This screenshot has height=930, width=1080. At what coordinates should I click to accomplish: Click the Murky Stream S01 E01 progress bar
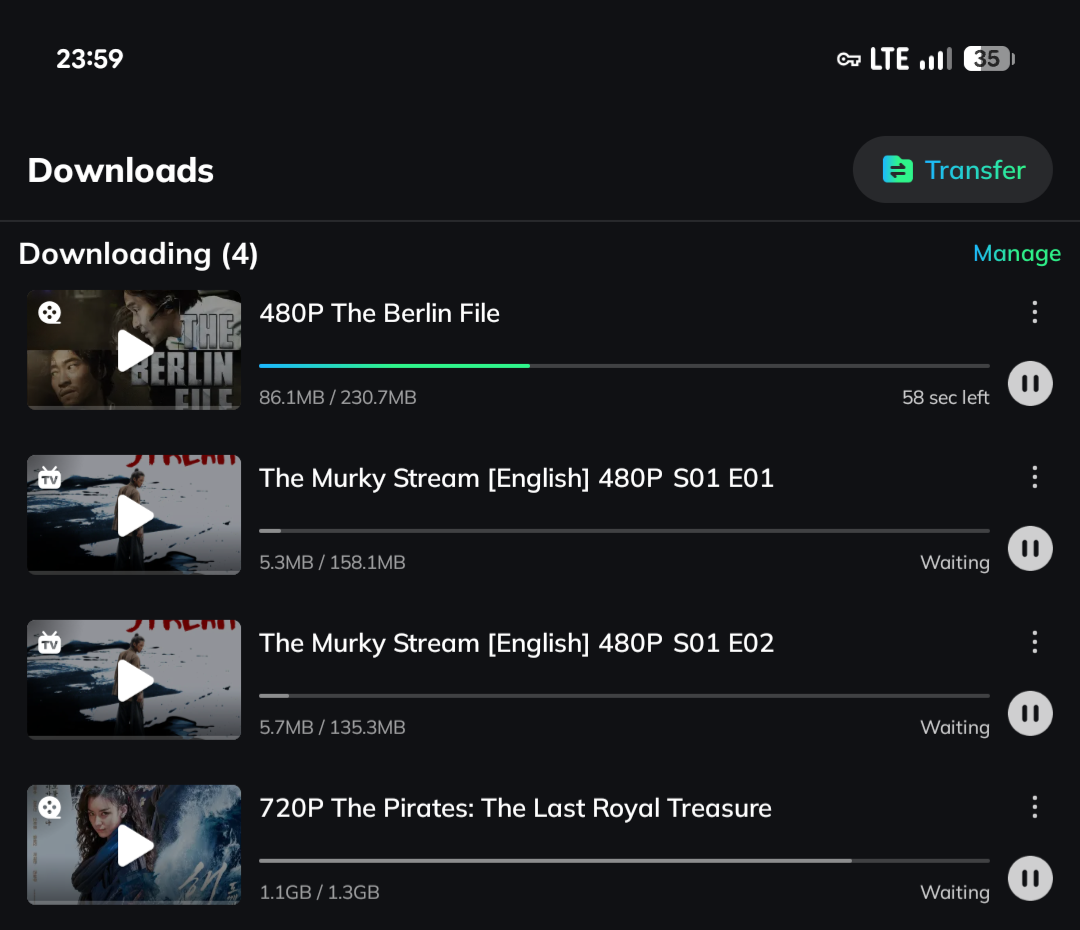click(x=624, y=530)
